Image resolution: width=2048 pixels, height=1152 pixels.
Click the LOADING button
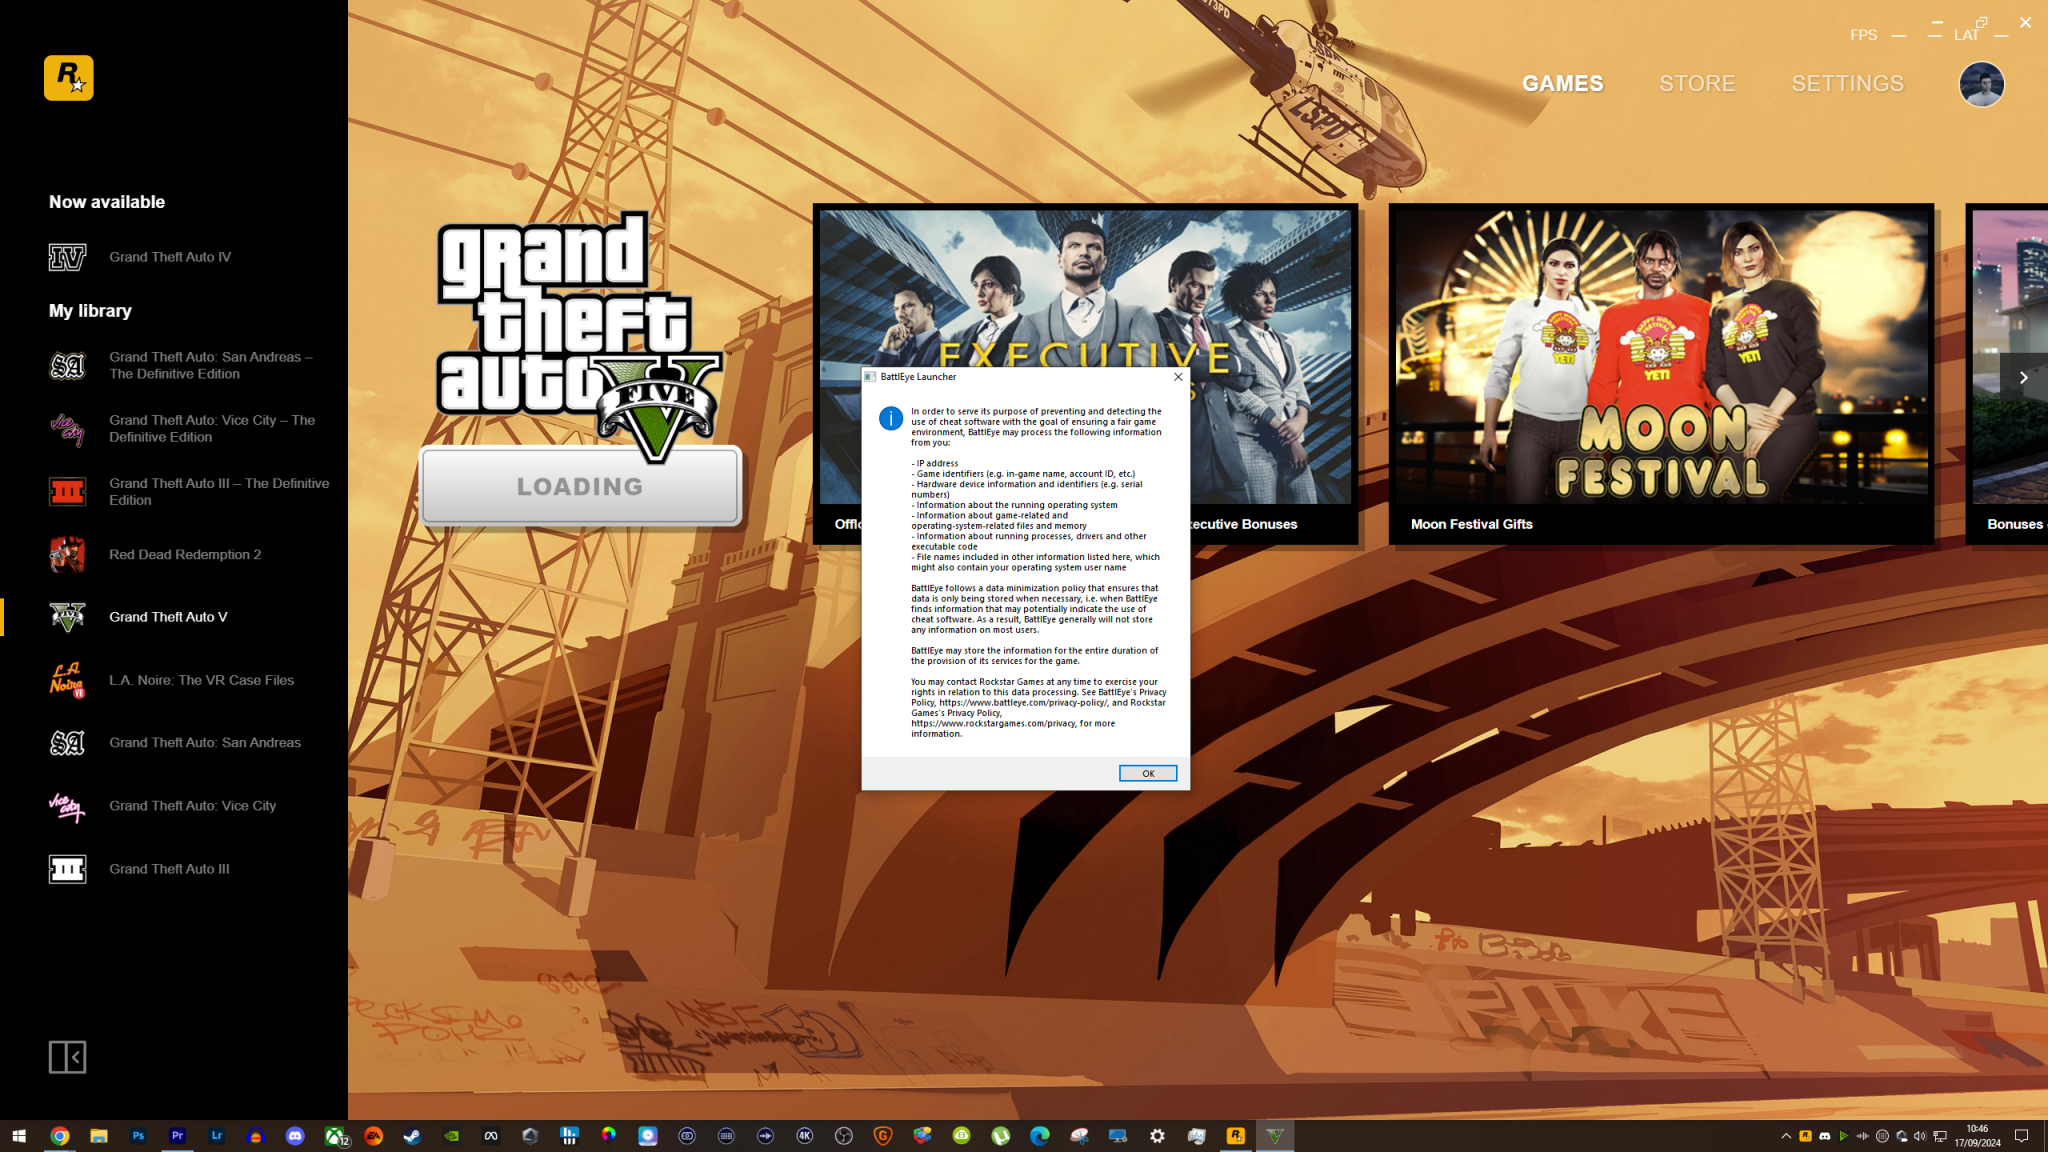click(x=580, y=487)
